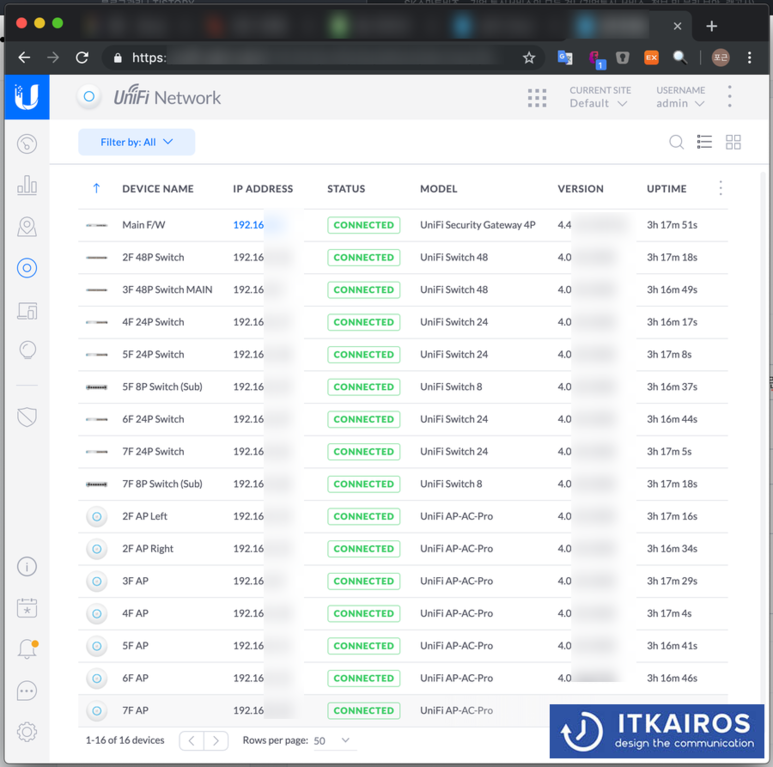
Task: Switch to the grid view icon
Action: [733, 142]
